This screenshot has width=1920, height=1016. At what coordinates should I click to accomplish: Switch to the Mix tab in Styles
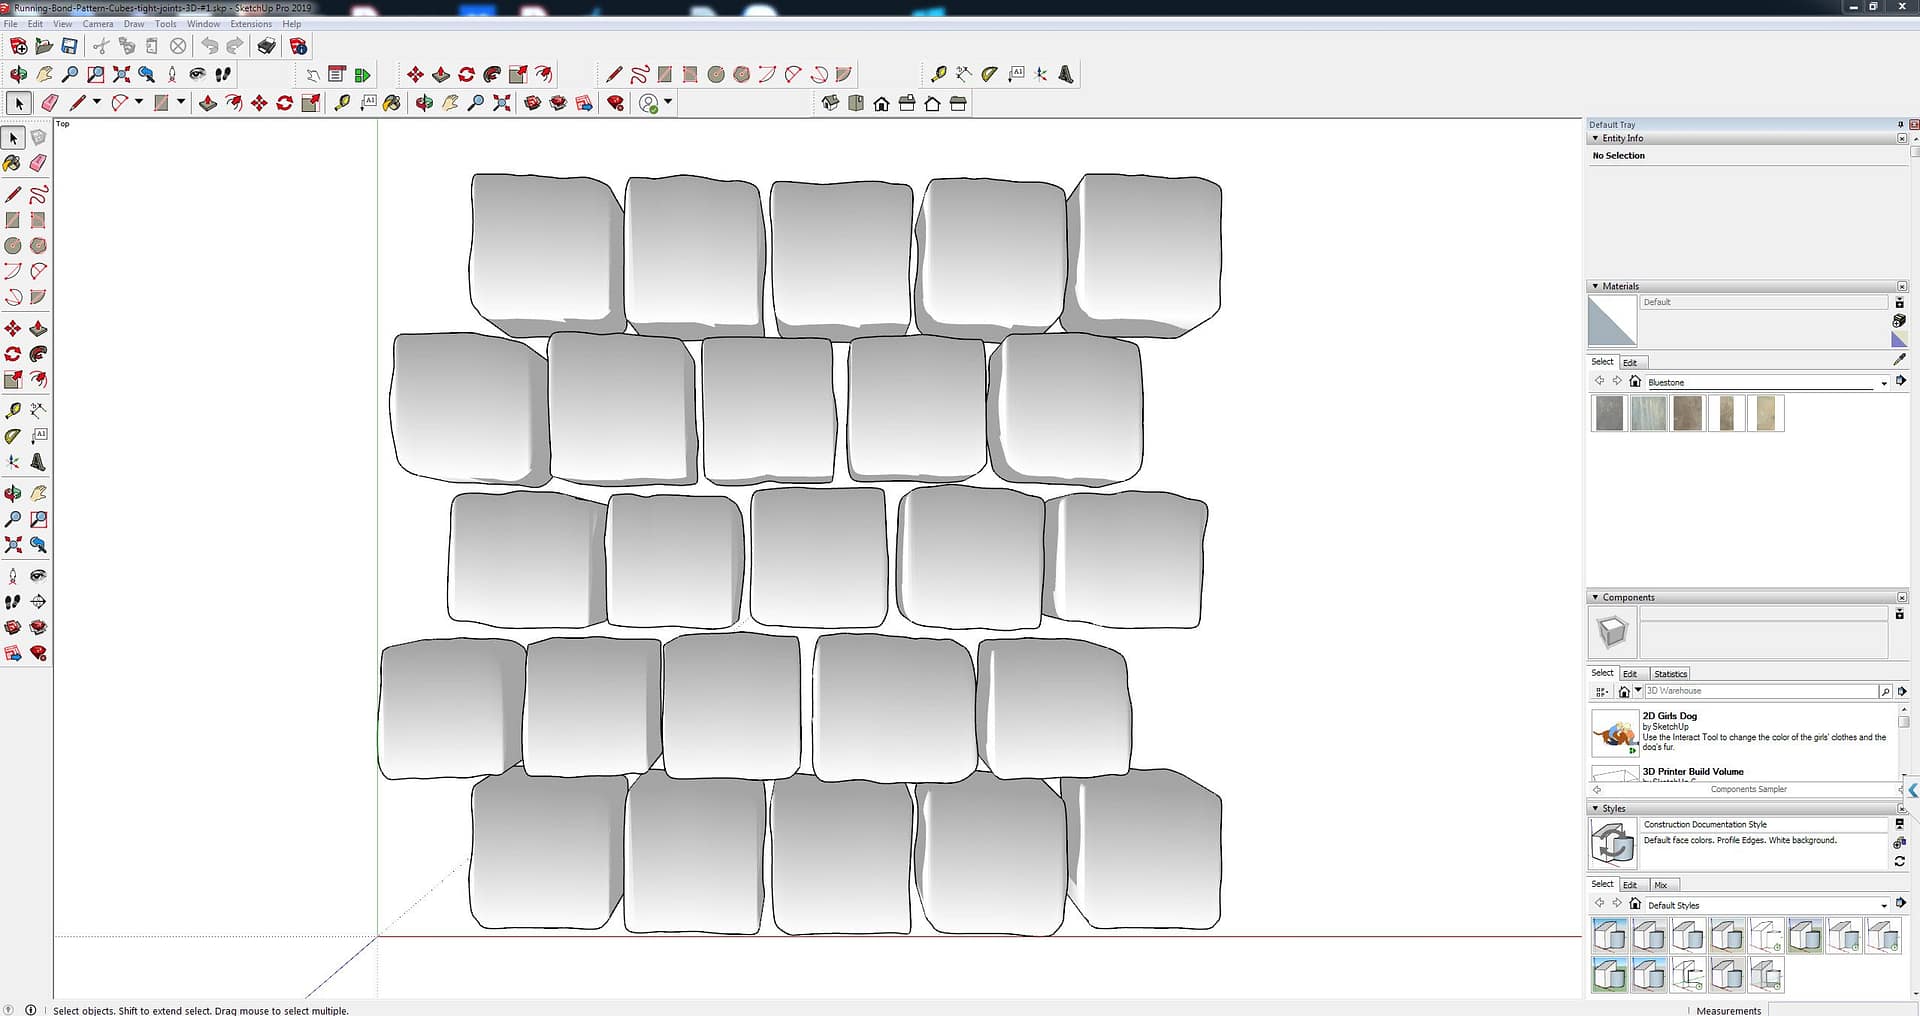(x=1660, y=885)
